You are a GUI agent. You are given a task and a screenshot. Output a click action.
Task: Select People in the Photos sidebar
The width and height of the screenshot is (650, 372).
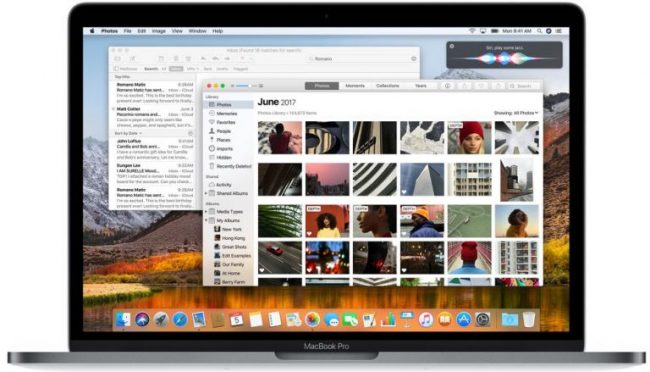coord(224,131)
